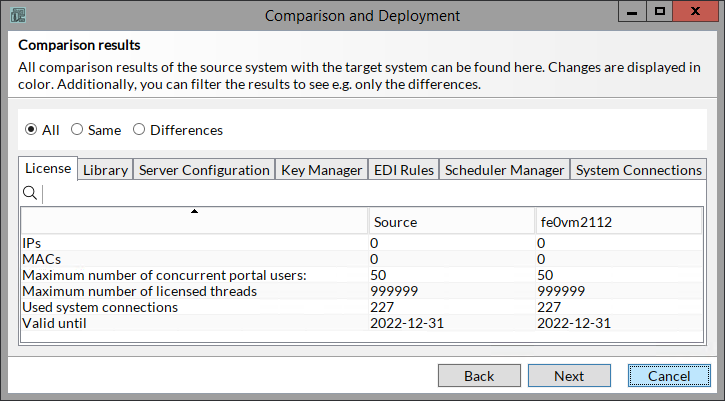Sort by the fe0vm2112 column header

coord(616,222)
